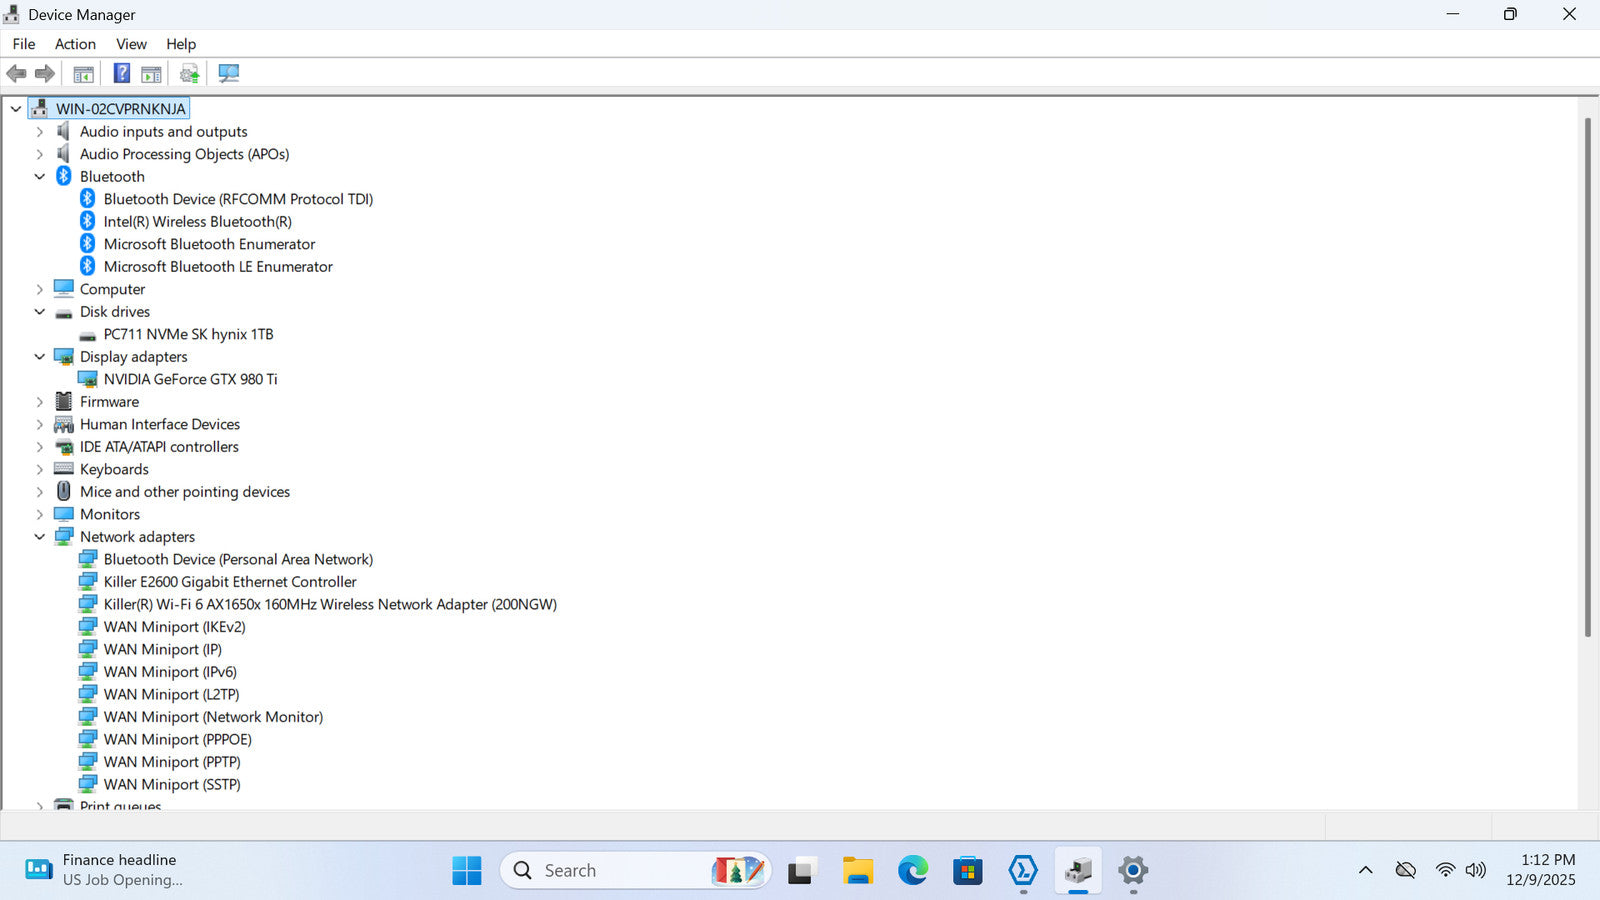The image size is (1600, 900).
Task: Collapse the Disk drives category
Action: click(40, 312)
